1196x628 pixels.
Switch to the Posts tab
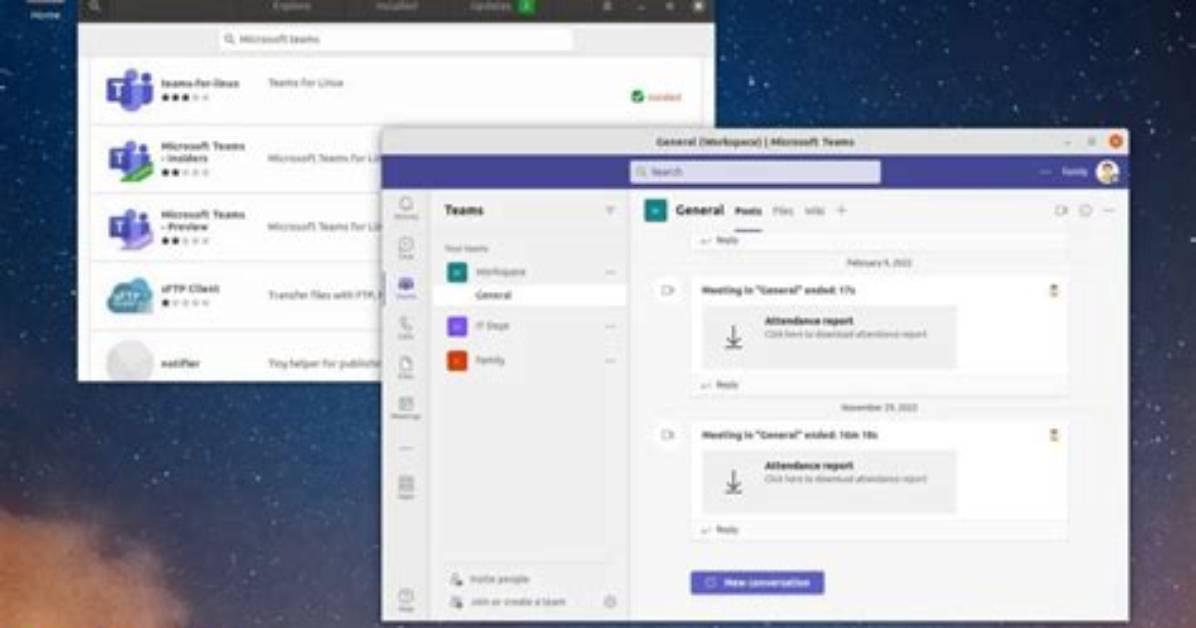coord(748,211)
